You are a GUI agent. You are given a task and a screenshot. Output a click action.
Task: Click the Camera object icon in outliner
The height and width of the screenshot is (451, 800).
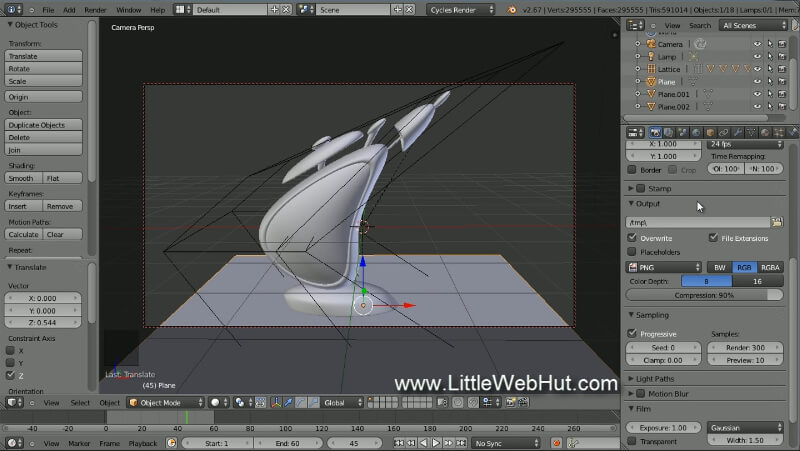(x=651, y=45)
